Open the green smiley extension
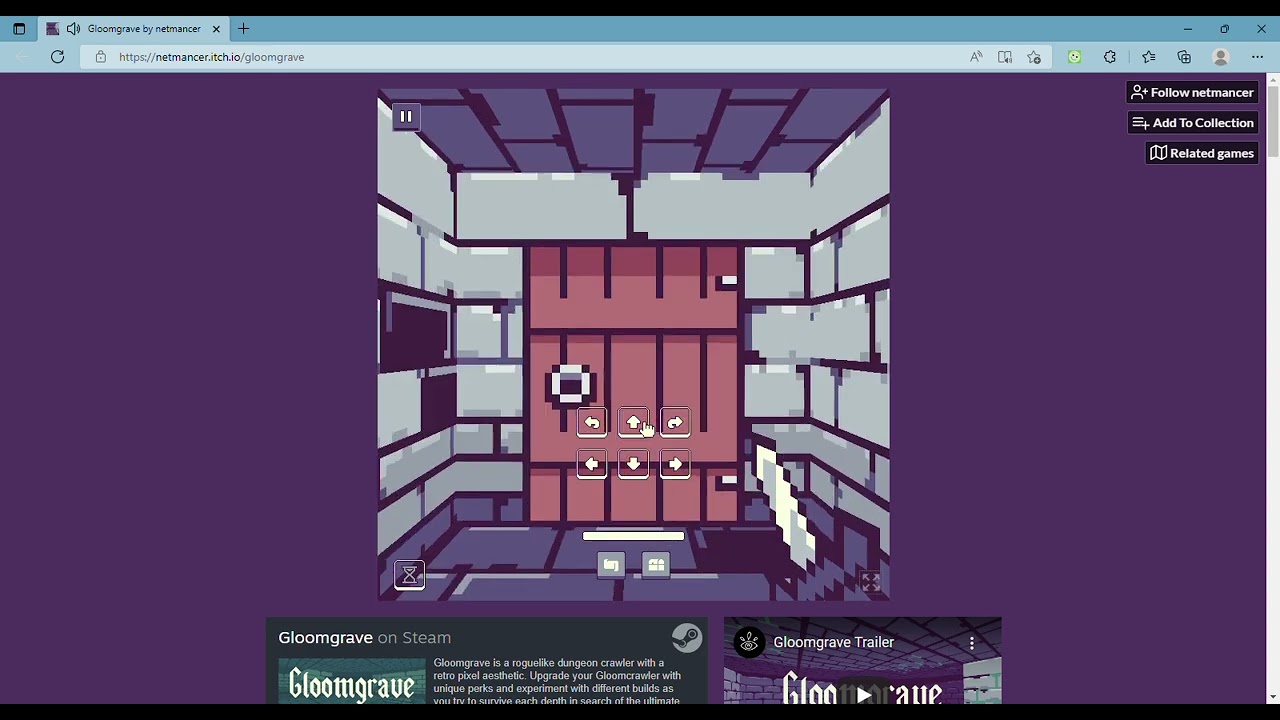Viewport: 1280px width, 720px height. 1075,57
